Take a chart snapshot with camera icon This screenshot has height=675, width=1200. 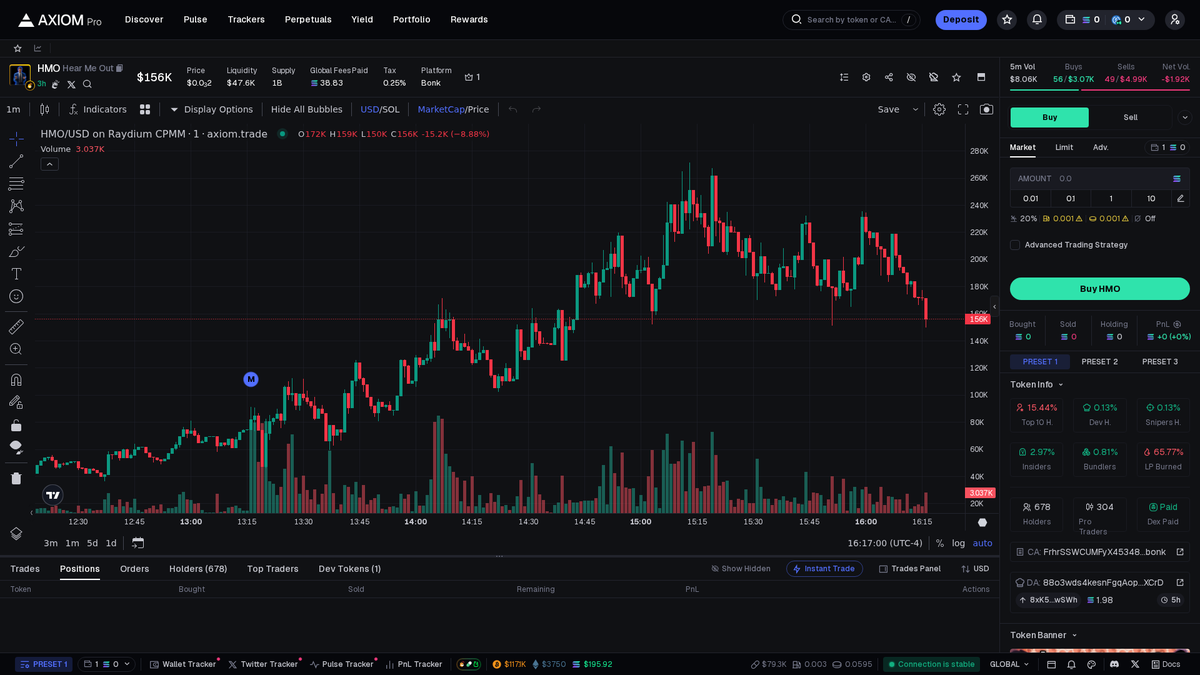[987, 109]
